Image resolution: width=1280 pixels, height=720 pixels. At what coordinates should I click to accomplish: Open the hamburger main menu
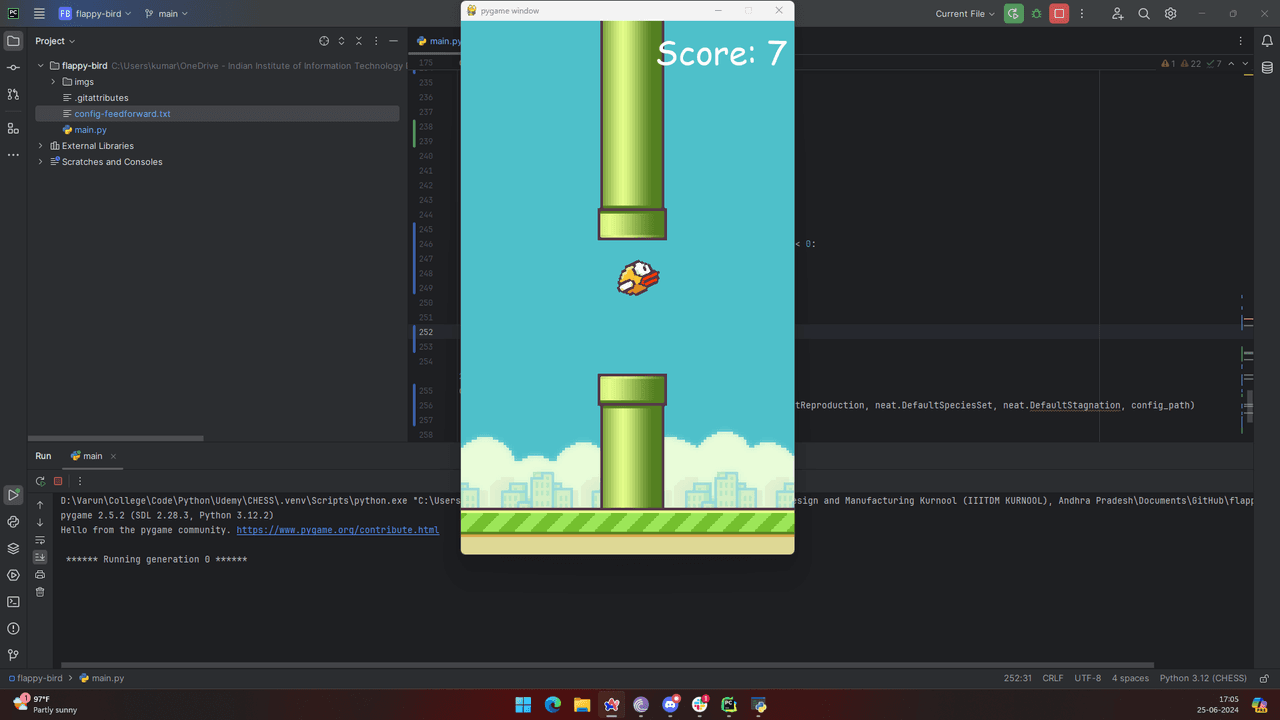[x=39, y=14]
